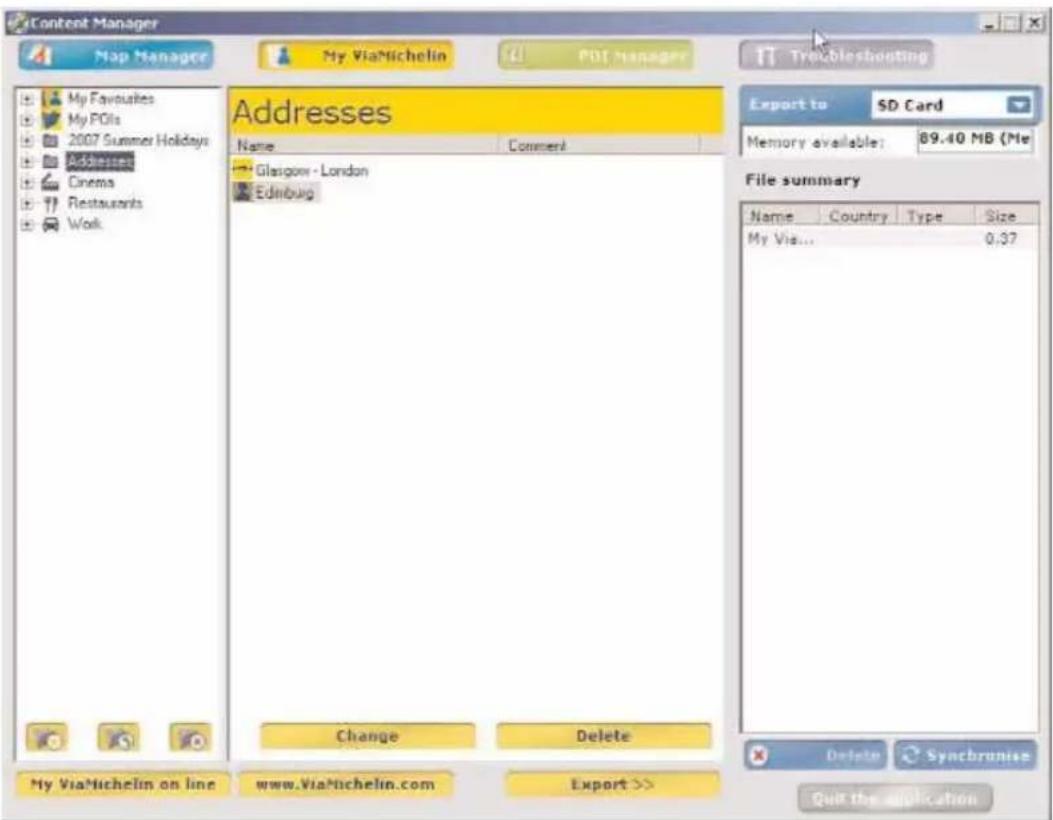This screenshot has height=820, width=1053.
Task: Click the Export >> button
Action: click(x=612, y=784)
